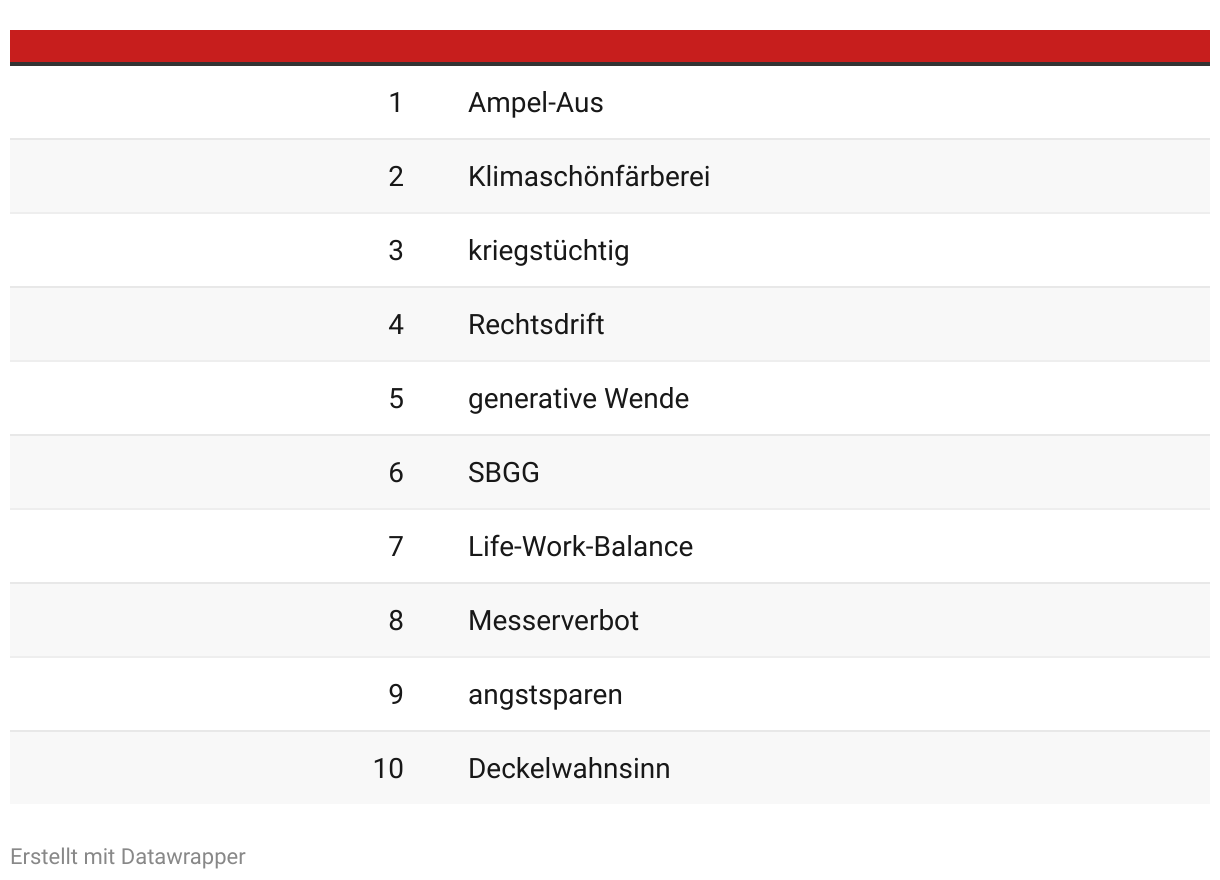The width and height of the screenshot is (1220, 880).
Task: Select the 'Rechtsdrift' row text
Action: pyautogui.click(x=536, y=325)
